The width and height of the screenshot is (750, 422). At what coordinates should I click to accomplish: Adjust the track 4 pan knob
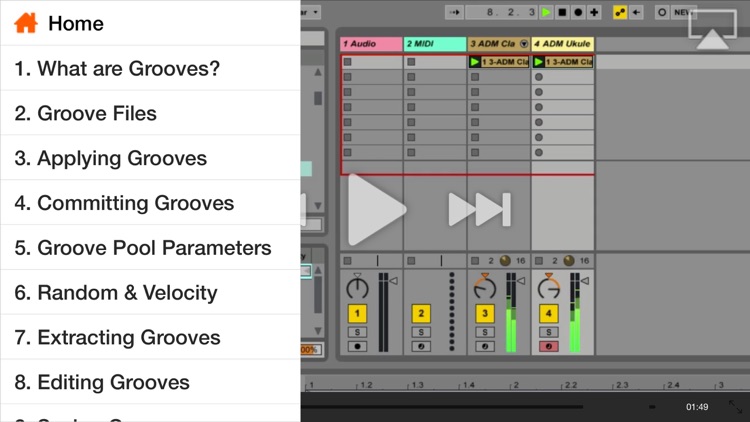pyautogui.click(x=549, y=287)
